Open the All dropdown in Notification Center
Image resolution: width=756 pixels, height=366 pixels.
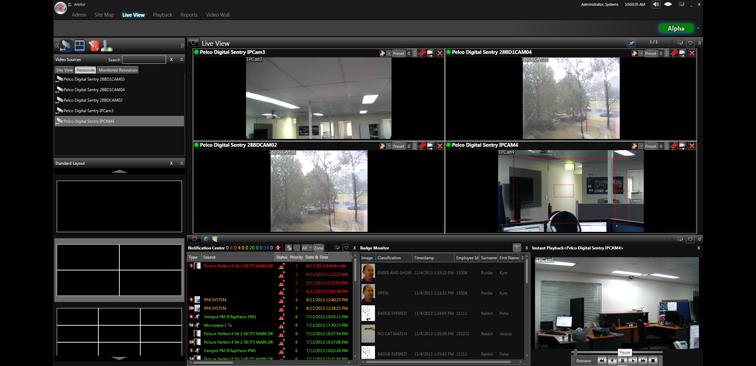307,248
